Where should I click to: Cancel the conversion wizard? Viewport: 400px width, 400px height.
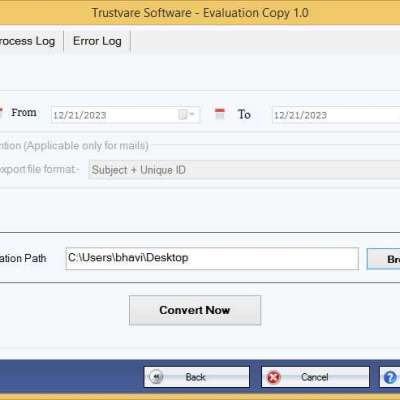click(x=315, y=377)
